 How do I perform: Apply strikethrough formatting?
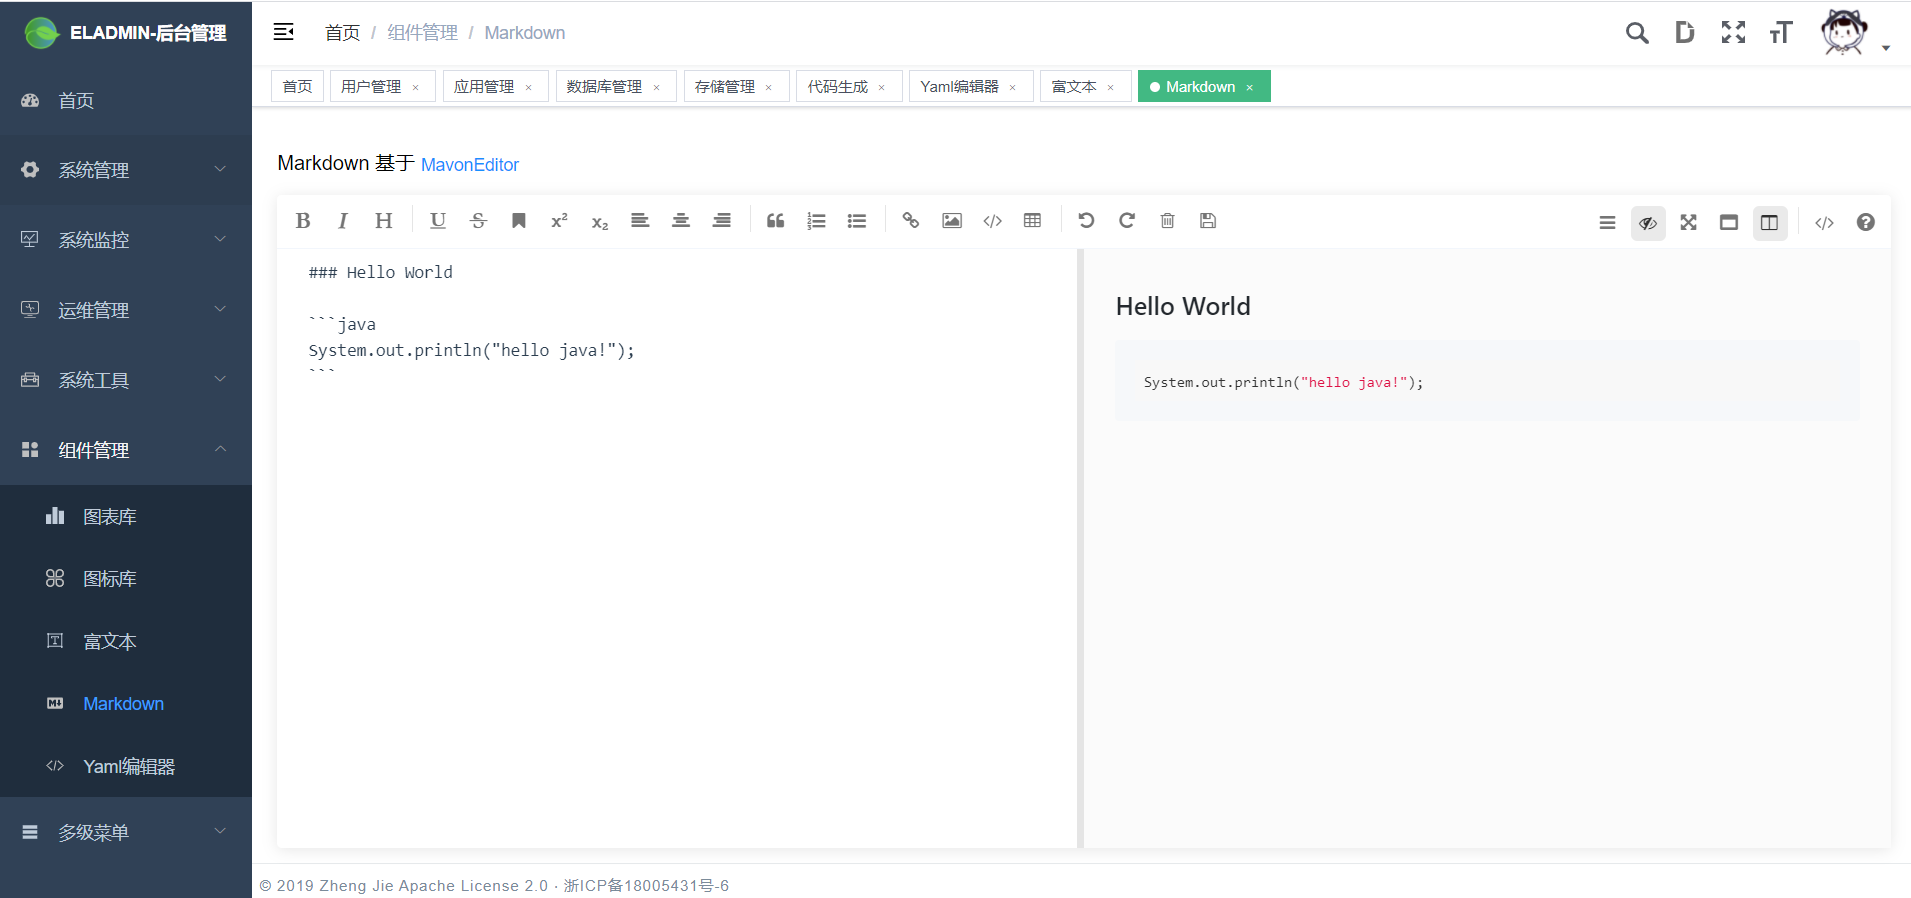click(478, 221)
